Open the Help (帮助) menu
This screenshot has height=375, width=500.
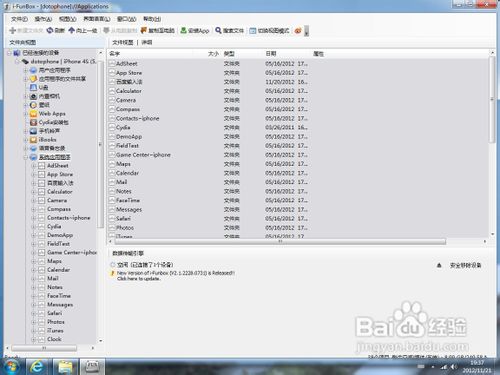tap(152, 19)
